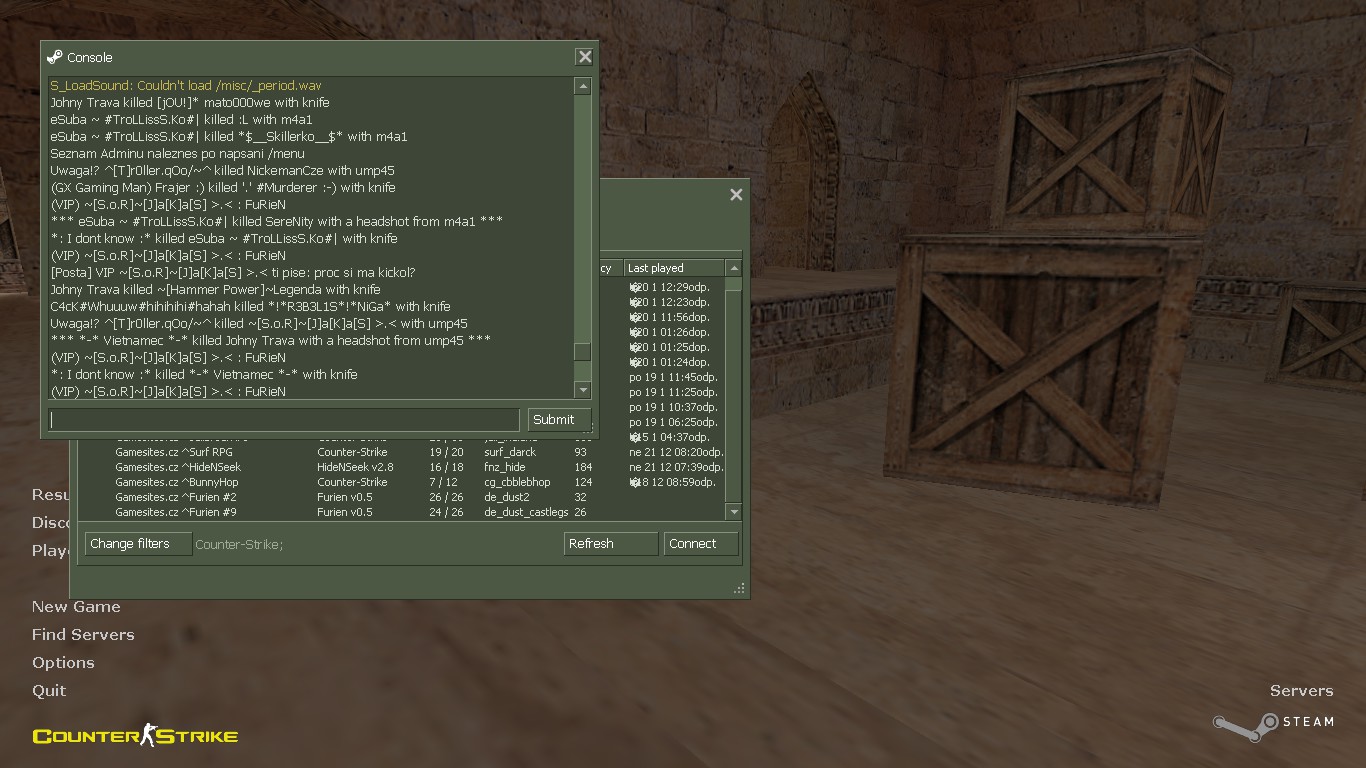Screen dimensions: 1366x768
Task: Select Gamesites.cz ^Furien #2 server row
Action: [x=176, y=497]
